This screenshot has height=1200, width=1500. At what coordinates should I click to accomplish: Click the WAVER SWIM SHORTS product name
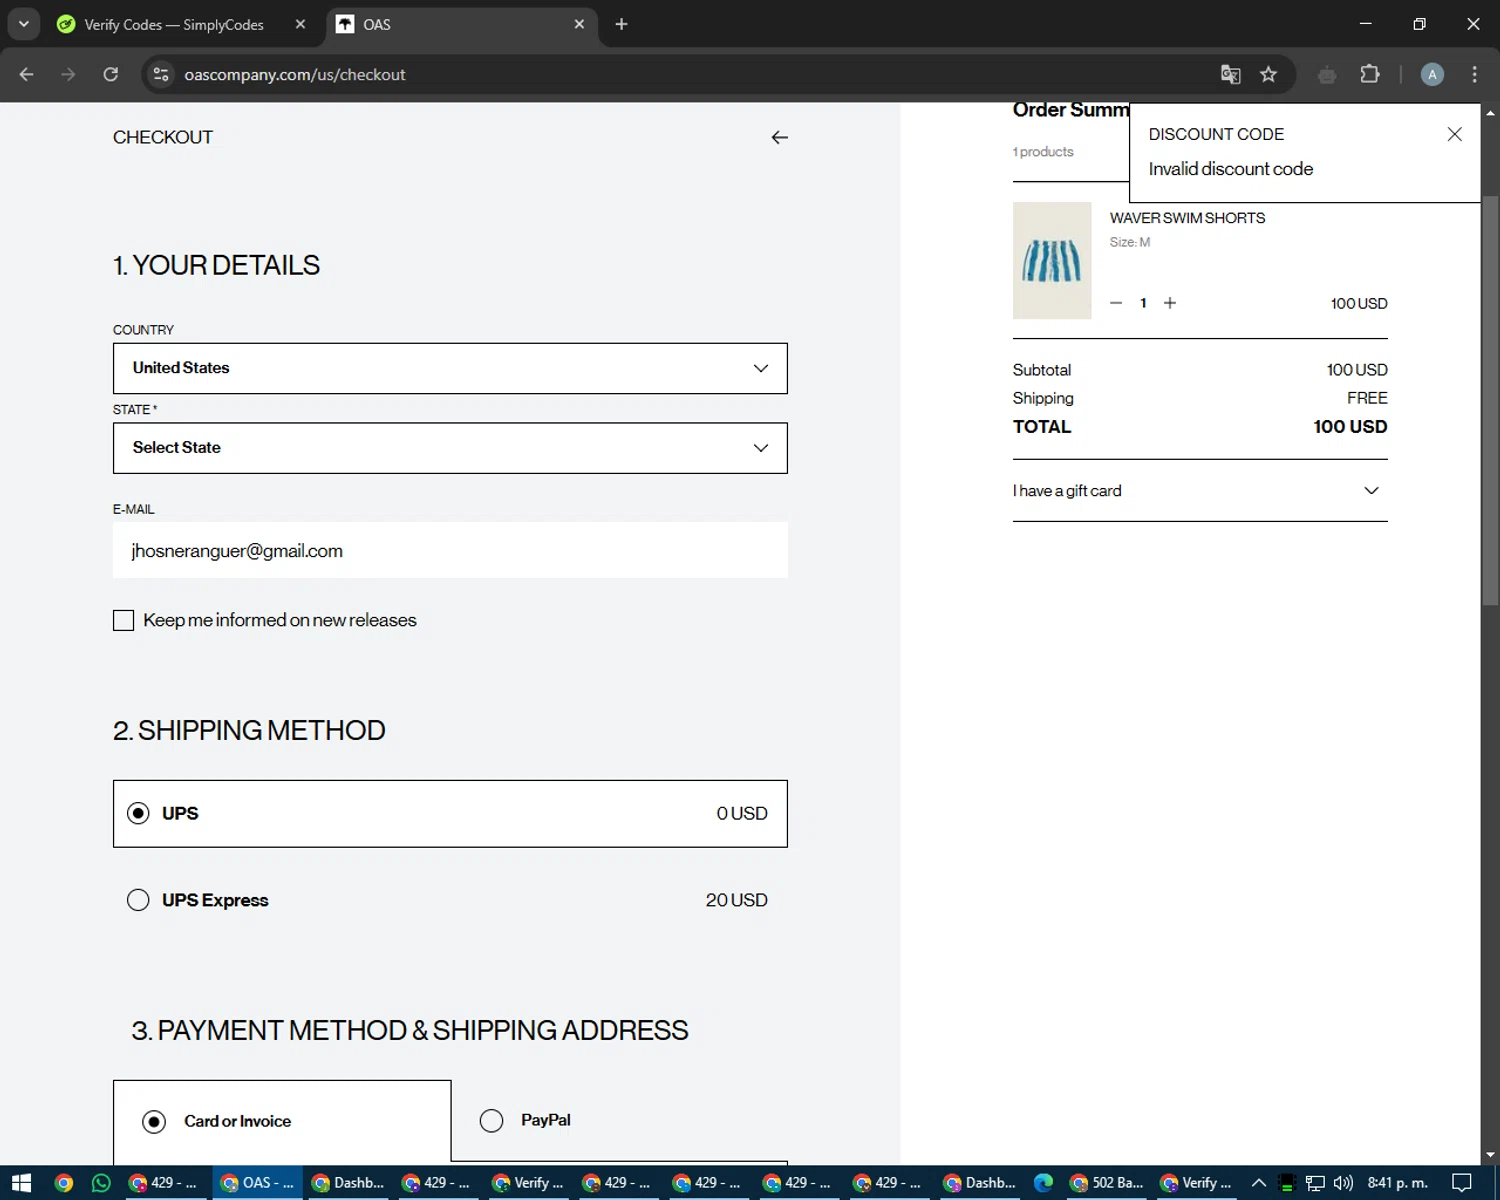point(1187,218)
